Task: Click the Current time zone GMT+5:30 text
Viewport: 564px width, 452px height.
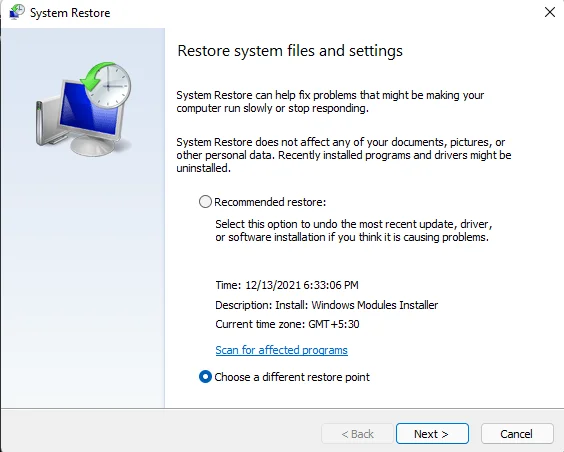Action: [287, 324]
